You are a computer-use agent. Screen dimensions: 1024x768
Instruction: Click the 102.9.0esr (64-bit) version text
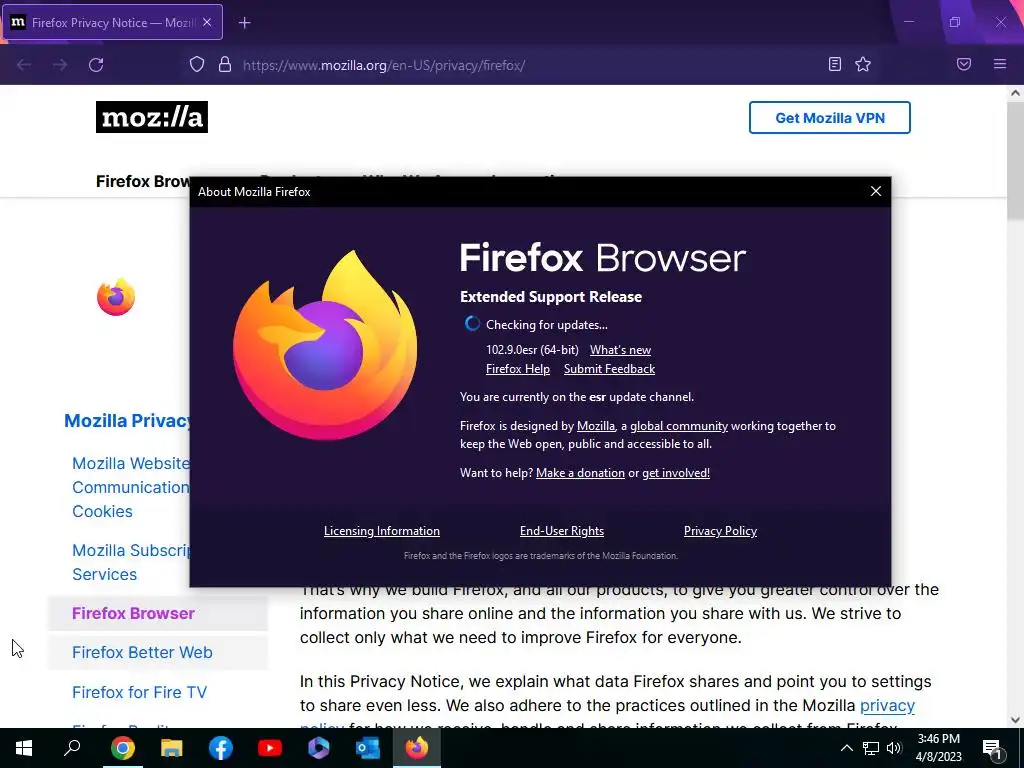tap(532, 350)
